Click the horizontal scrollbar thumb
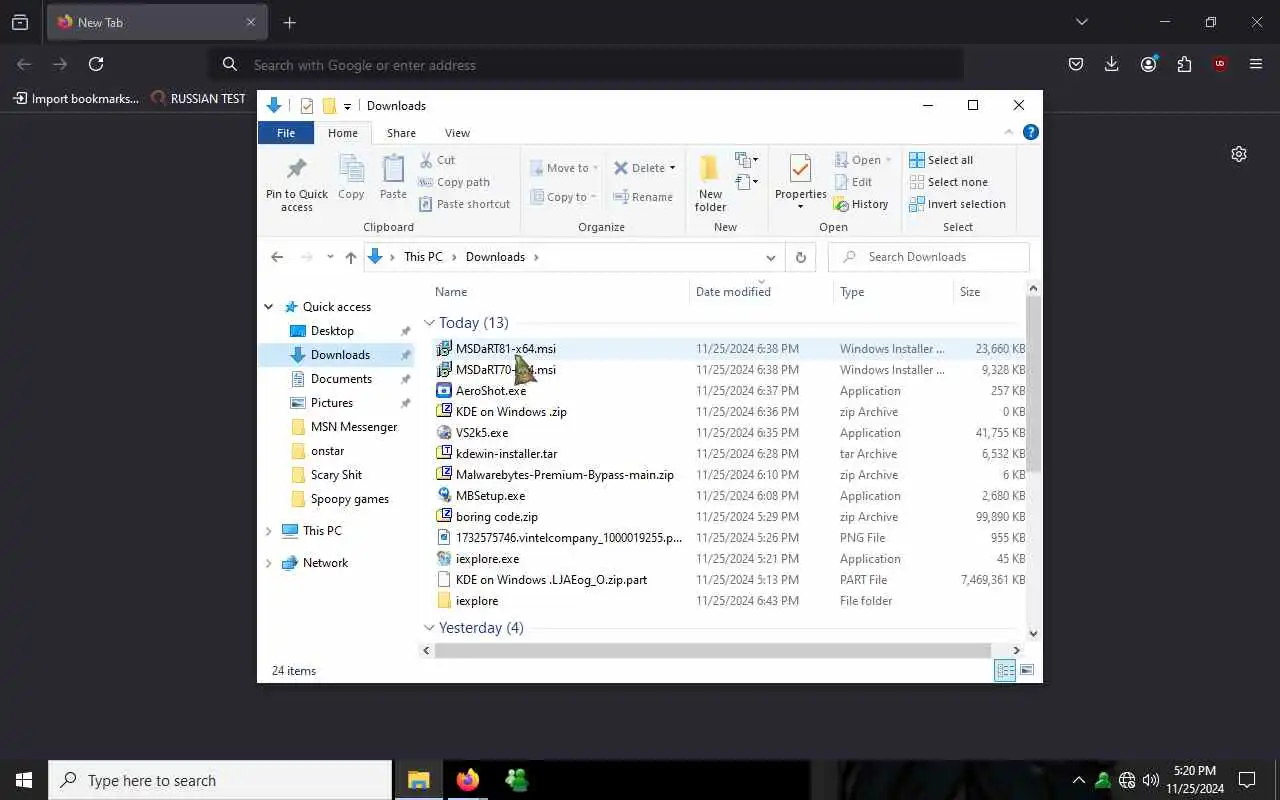 pos(712,650)
